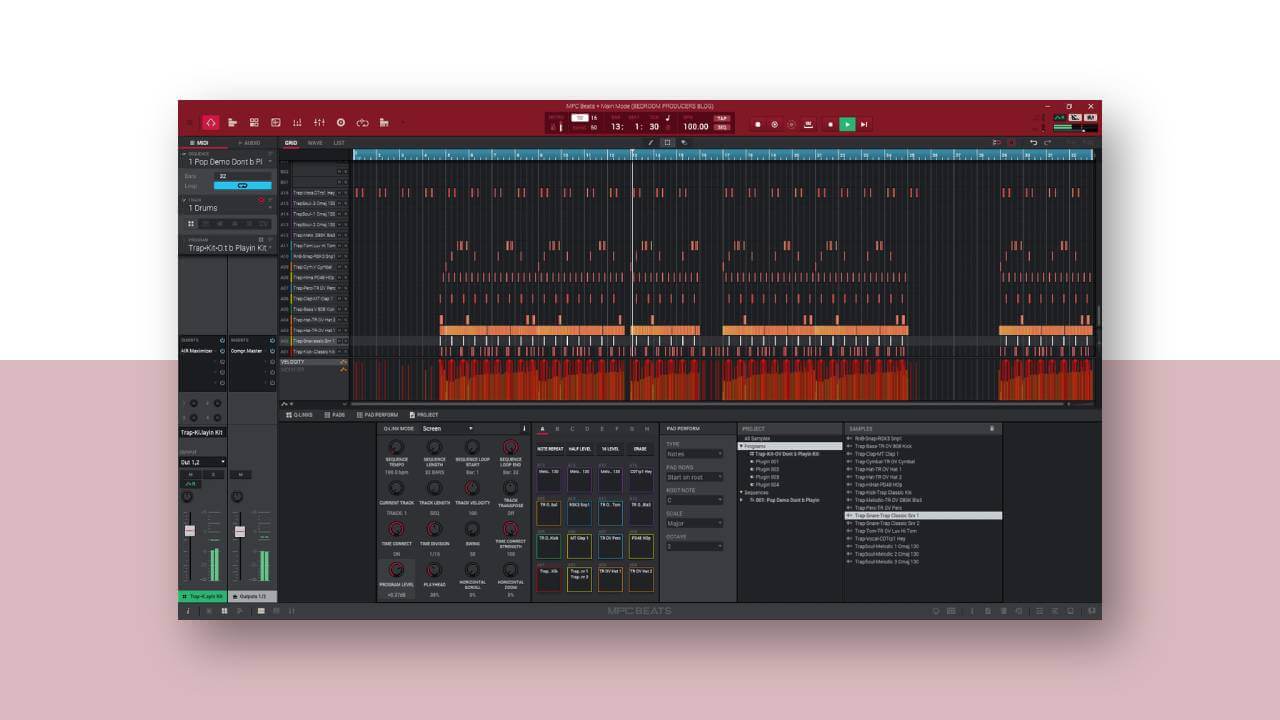Select pad bank B

(557, 429)
